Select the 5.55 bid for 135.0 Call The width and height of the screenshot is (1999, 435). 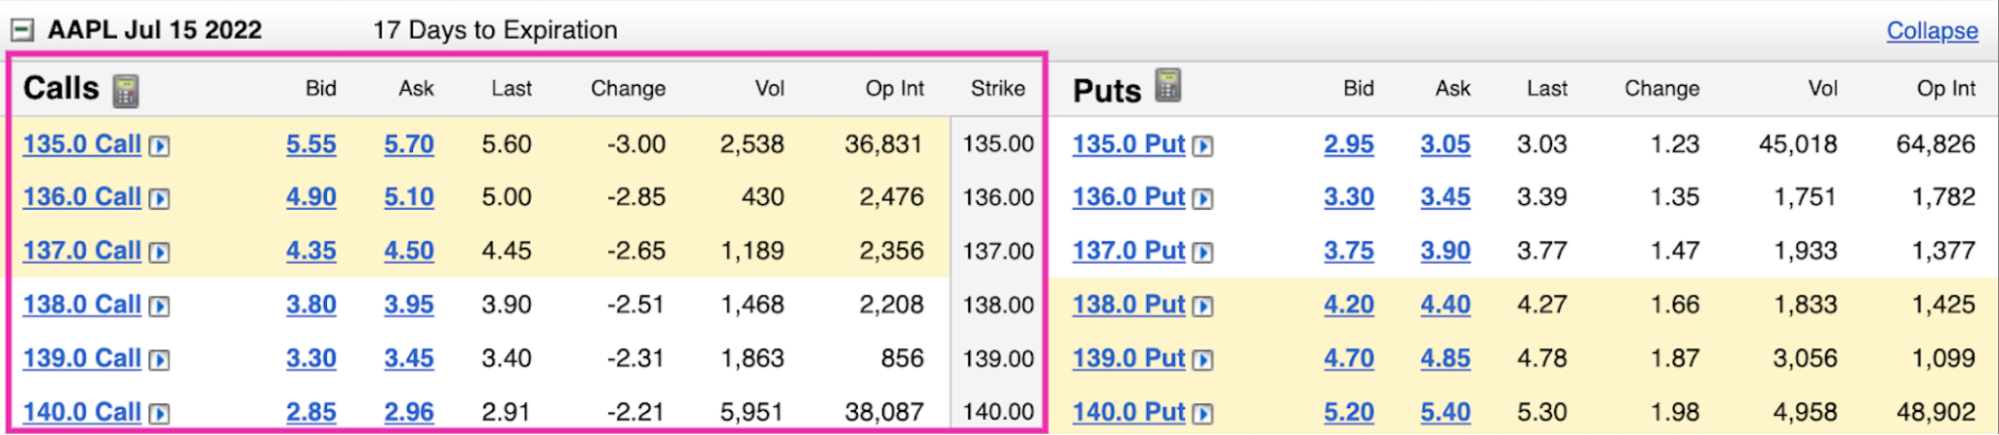coord(311,144)
